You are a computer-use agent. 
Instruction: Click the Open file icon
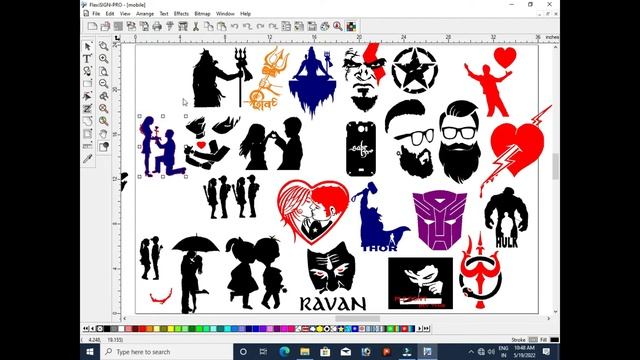(105, 27)
